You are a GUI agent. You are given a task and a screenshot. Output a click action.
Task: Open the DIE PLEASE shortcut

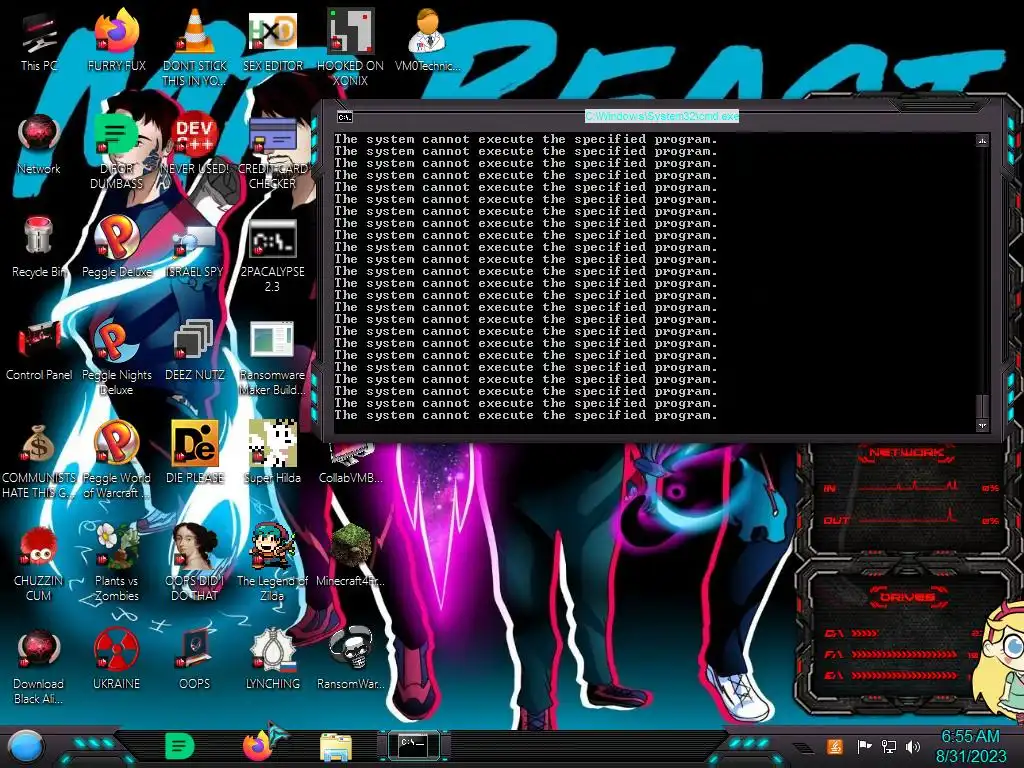tap(194, 453)
